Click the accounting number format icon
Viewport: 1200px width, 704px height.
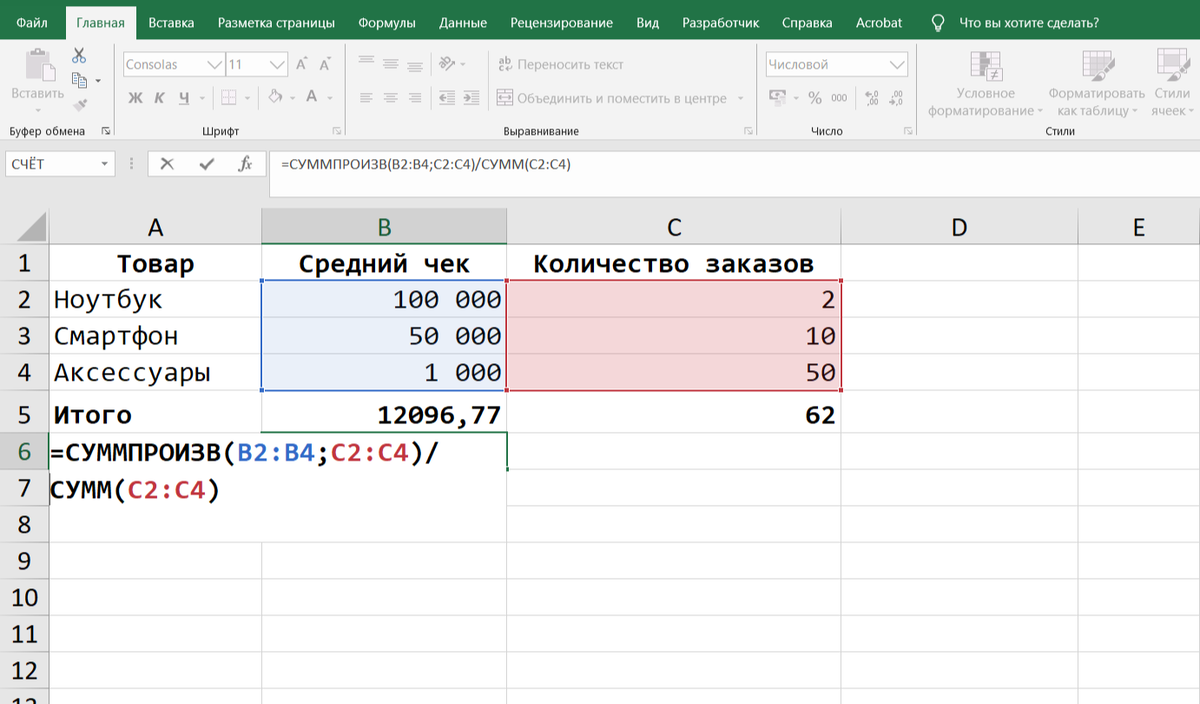[777, 98]
